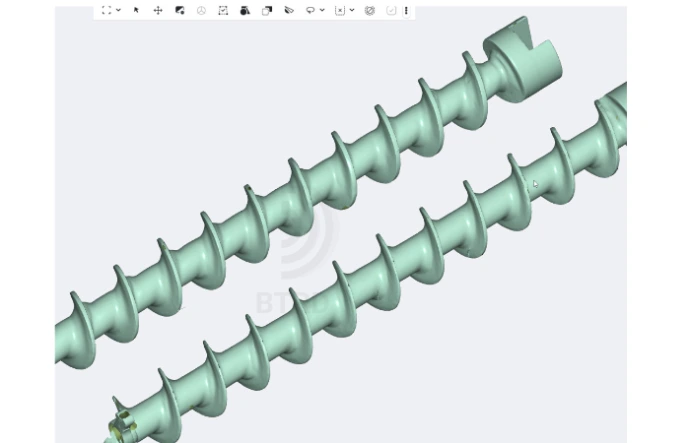Image resolution: width=690 pixels, height=443 pixels.
Task: Click the overlapping squares icon
Action: [x=267, y=11]
